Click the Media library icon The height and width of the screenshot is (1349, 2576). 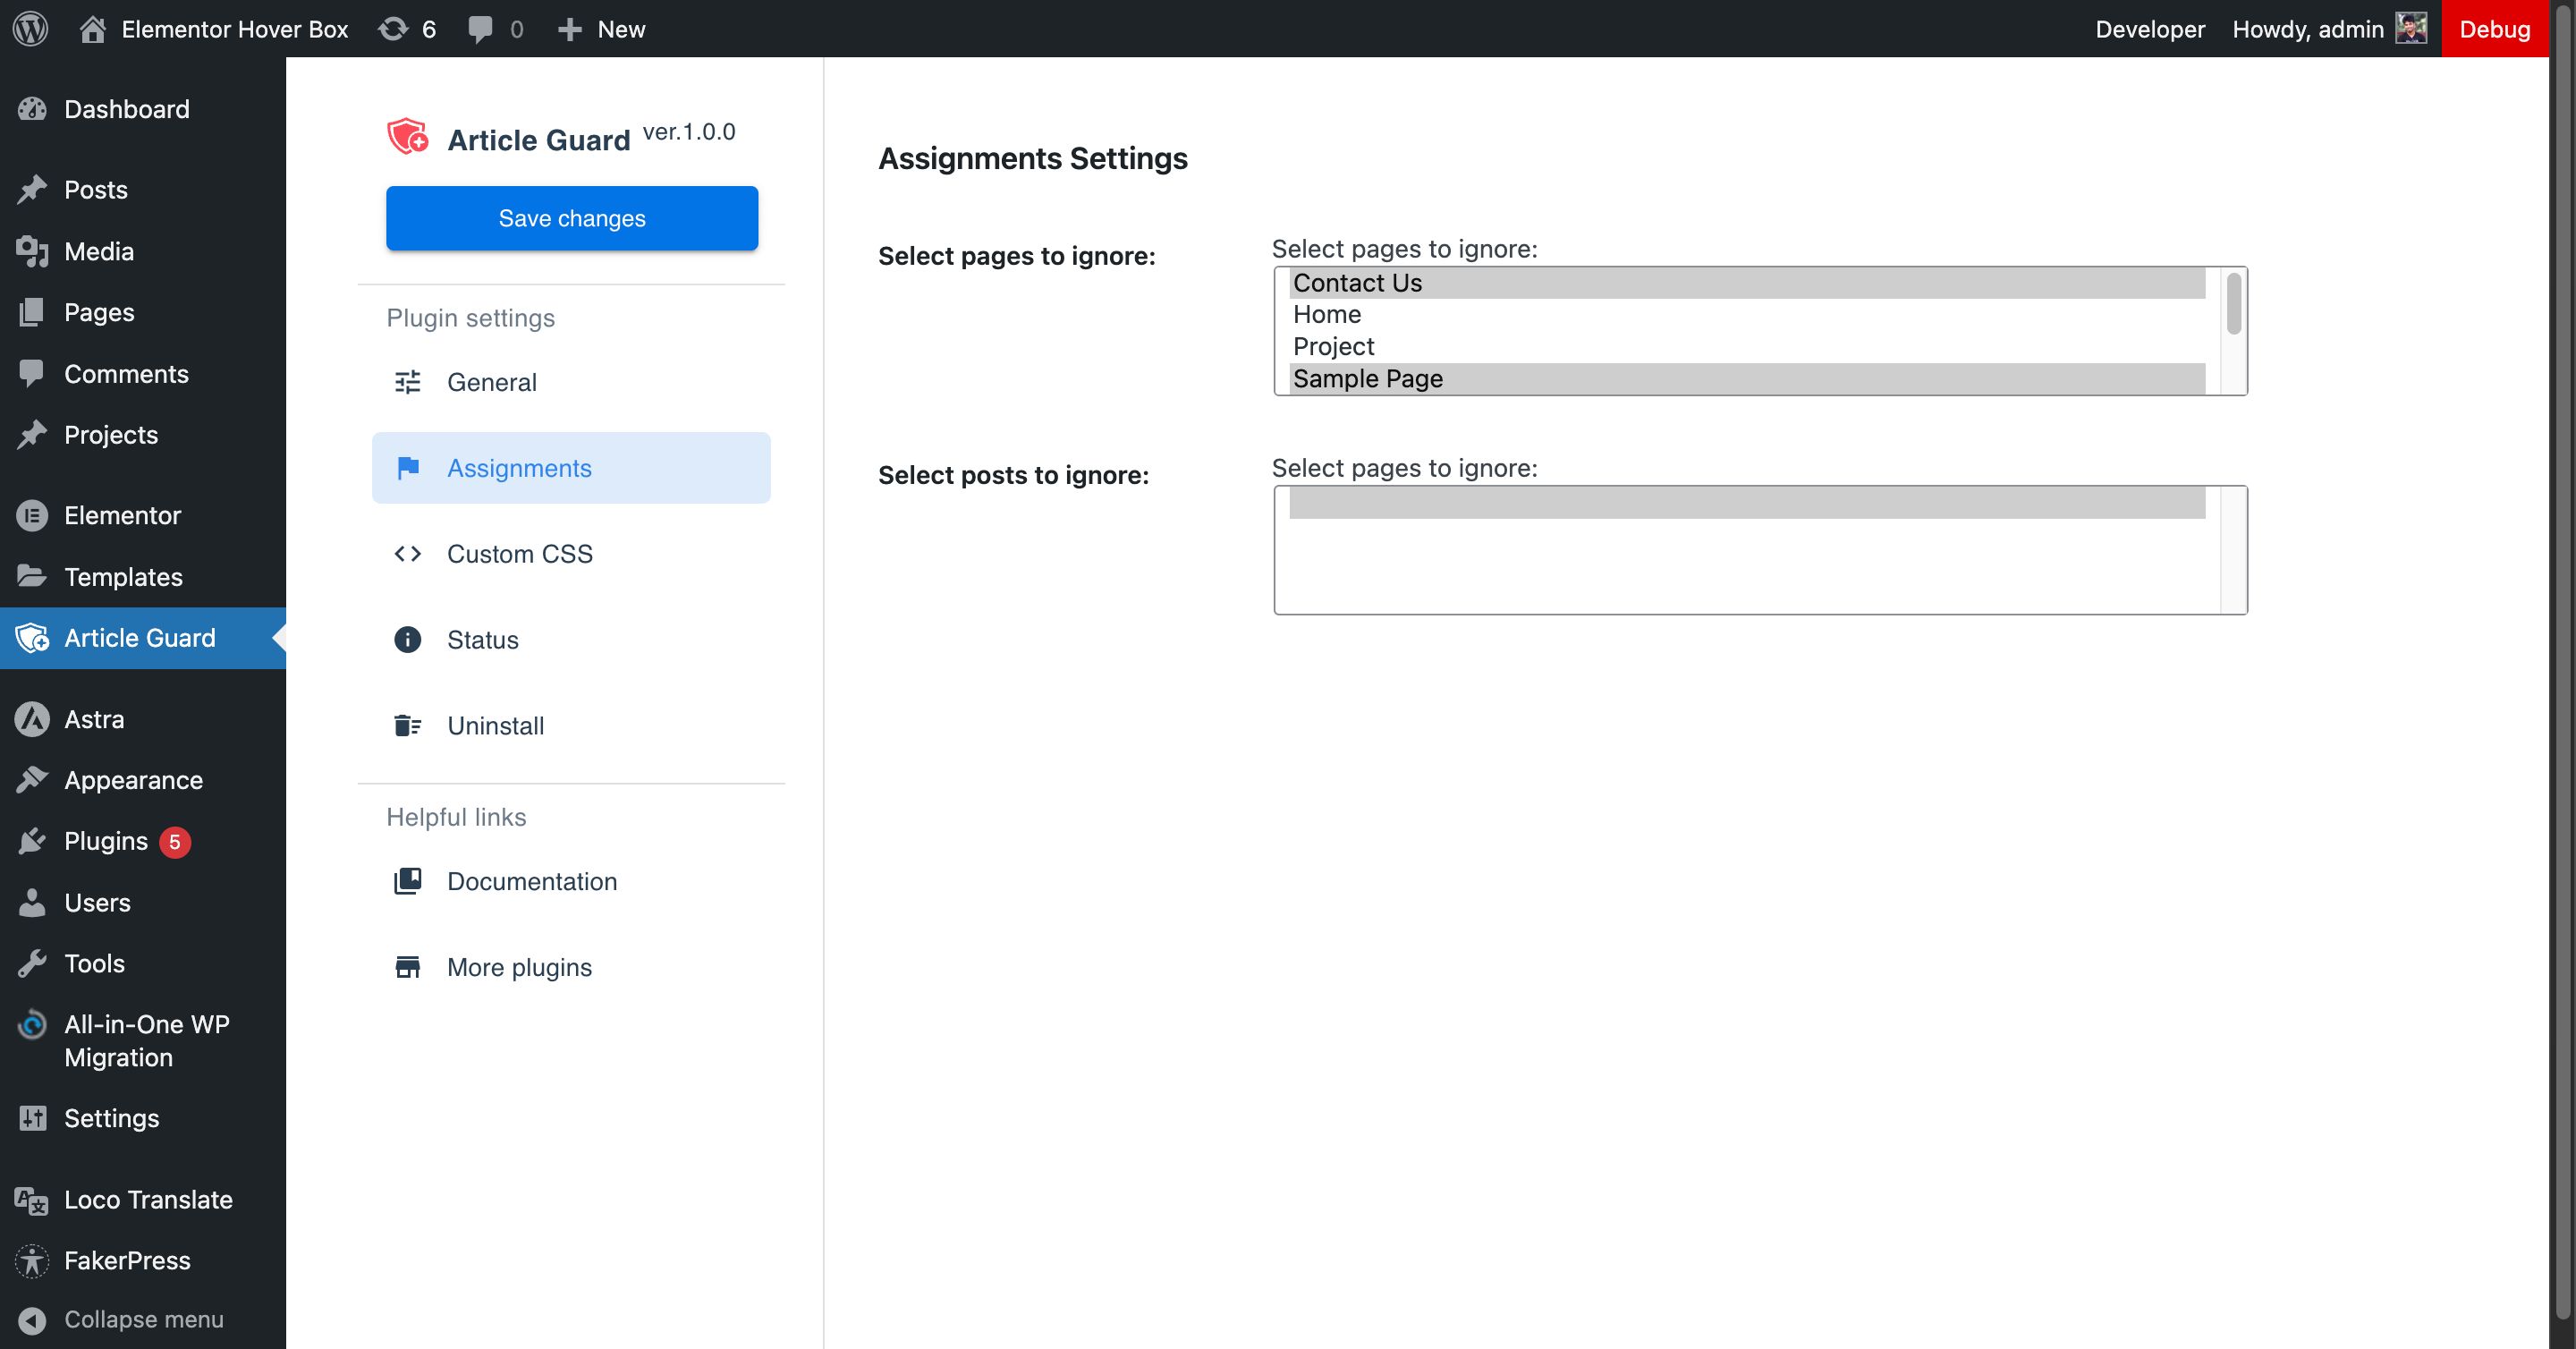32,251
